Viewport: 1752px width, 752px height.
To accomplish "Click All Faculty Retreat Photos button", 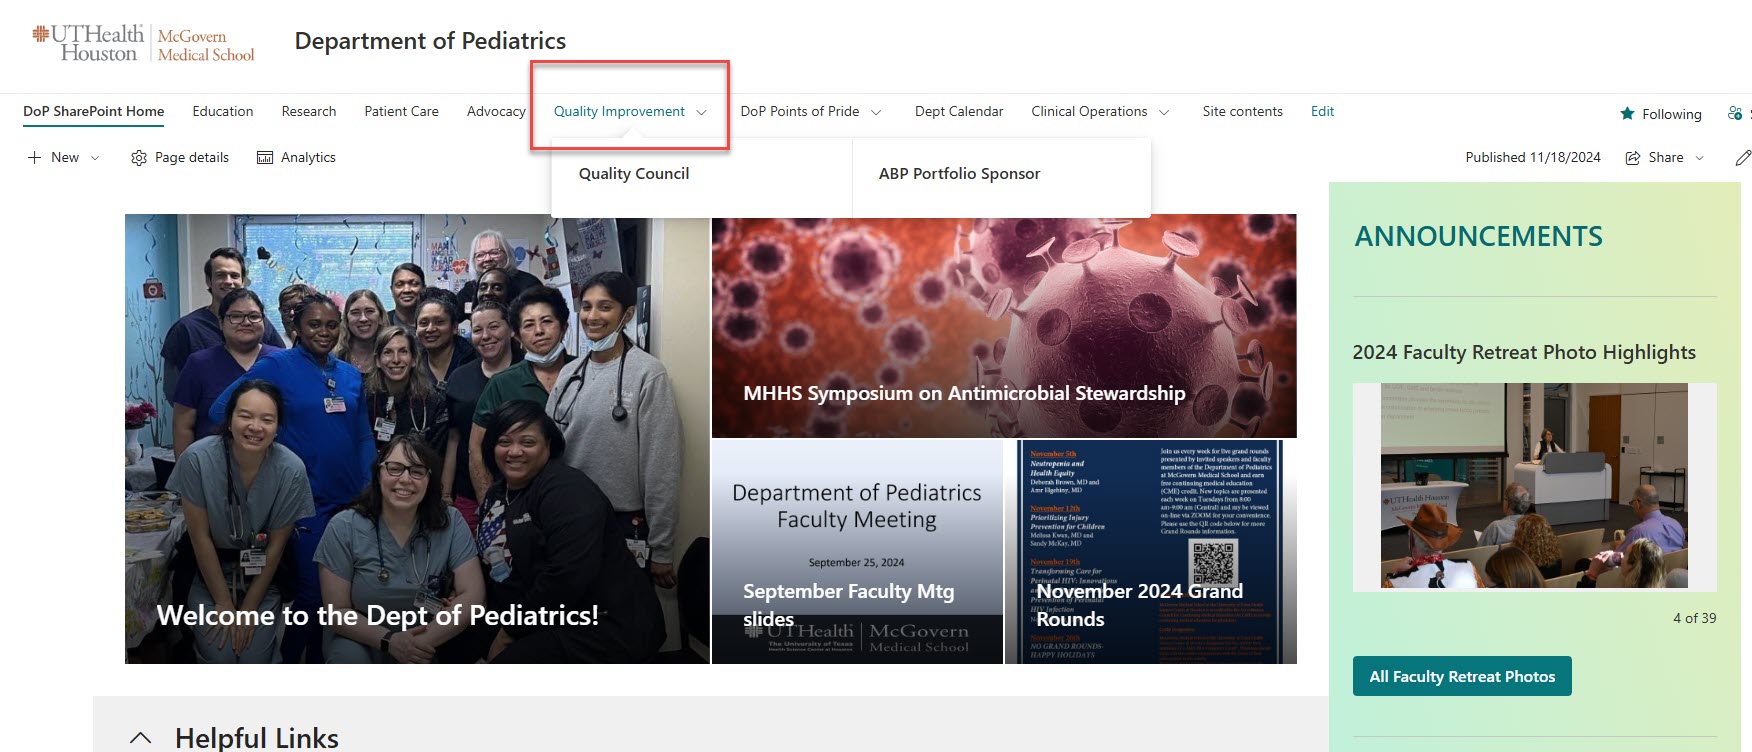I will pyautogui.click(x=1462, y=676).
